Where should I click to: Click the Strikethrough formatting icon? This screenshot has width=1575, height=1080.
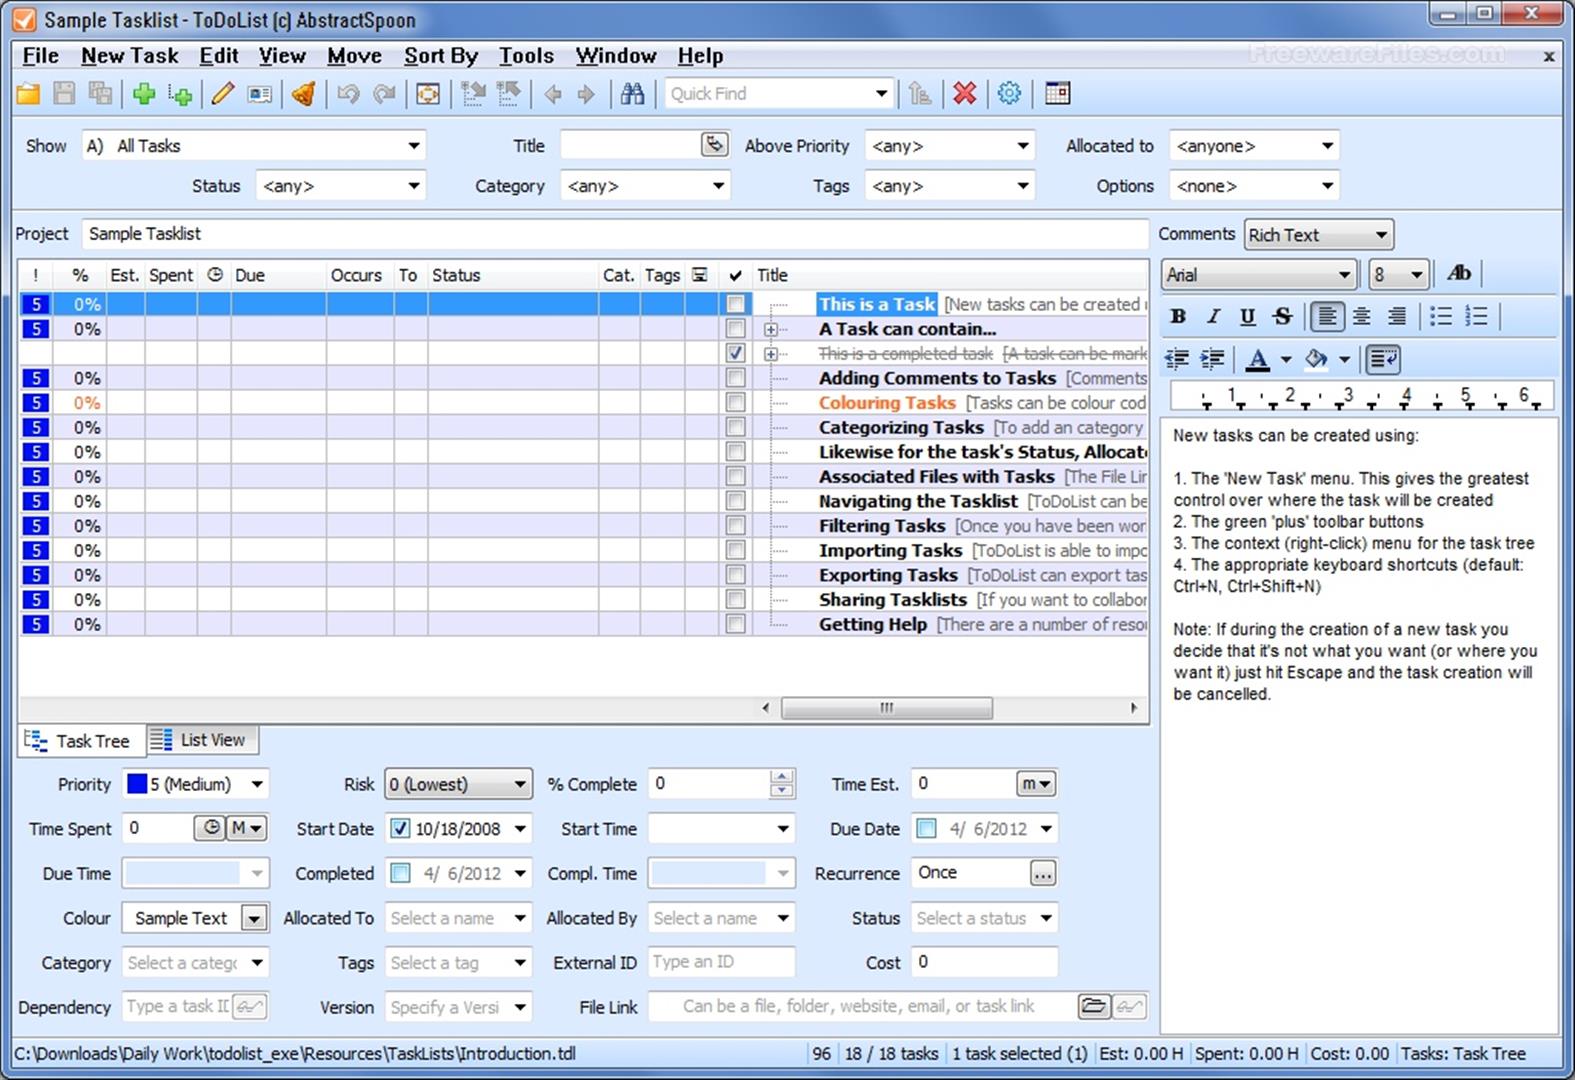(1282, 317)
